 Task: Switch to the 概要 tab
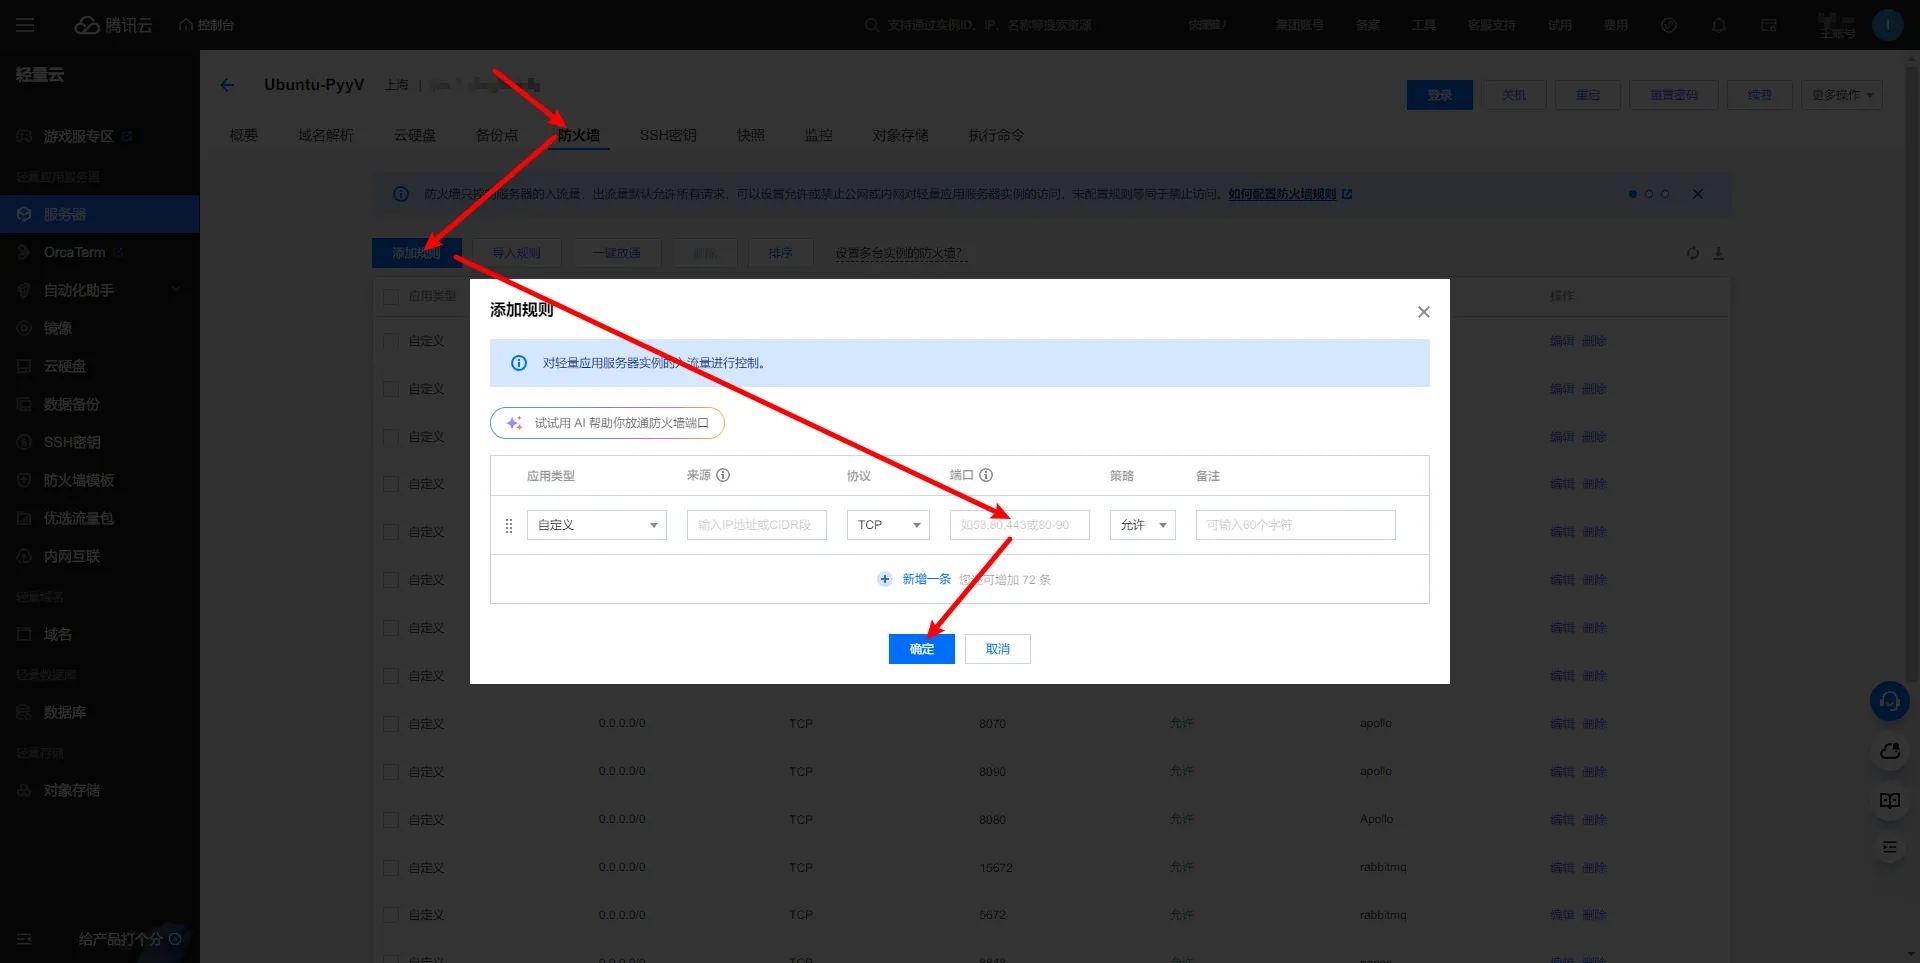click(244, 135)
